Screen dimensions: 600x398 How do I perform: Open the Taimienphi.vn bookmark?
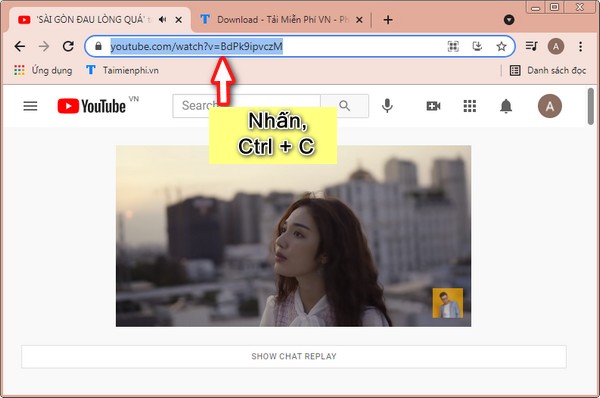[x=122, y=70]
